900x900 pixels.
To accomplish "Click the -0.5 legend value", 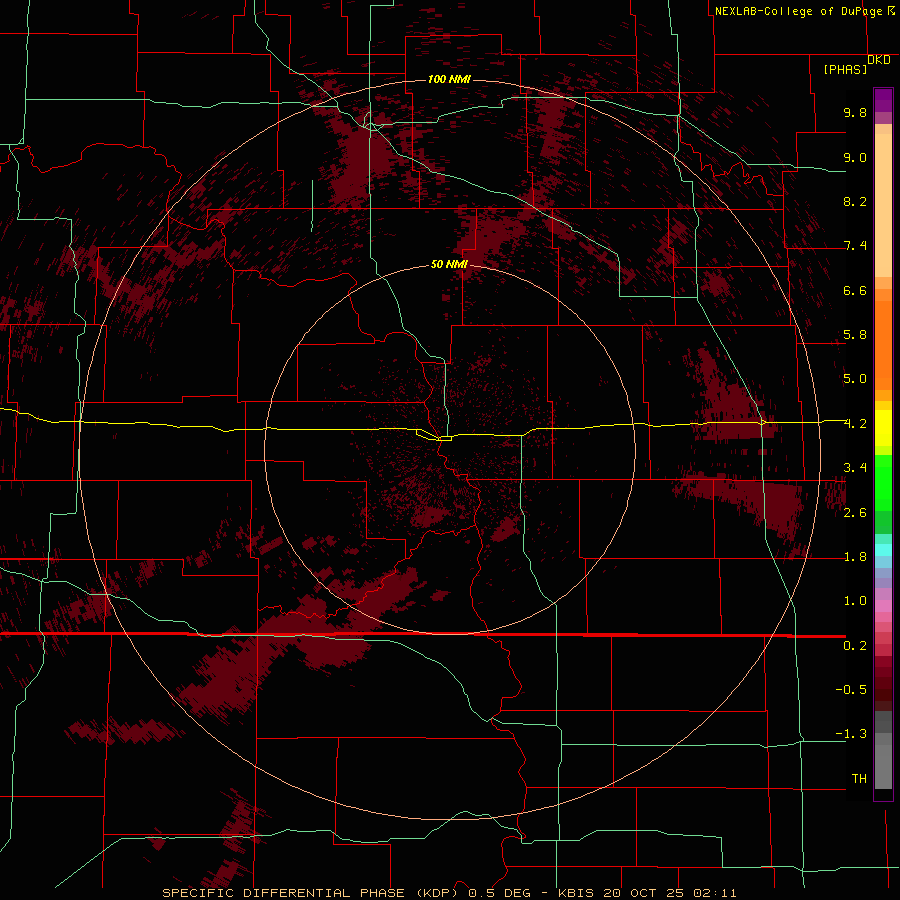I will (x=851, y=690).
